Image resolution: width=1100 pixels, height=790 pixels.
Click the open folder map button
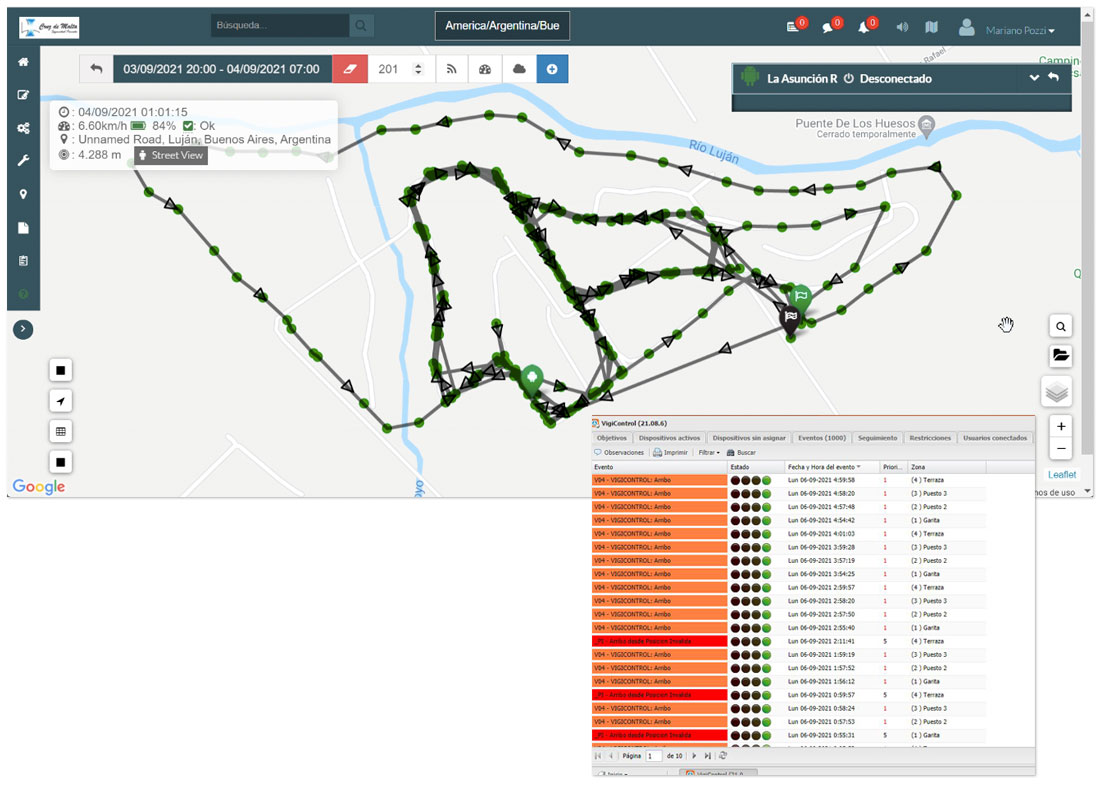click(x=1061, y=355)
